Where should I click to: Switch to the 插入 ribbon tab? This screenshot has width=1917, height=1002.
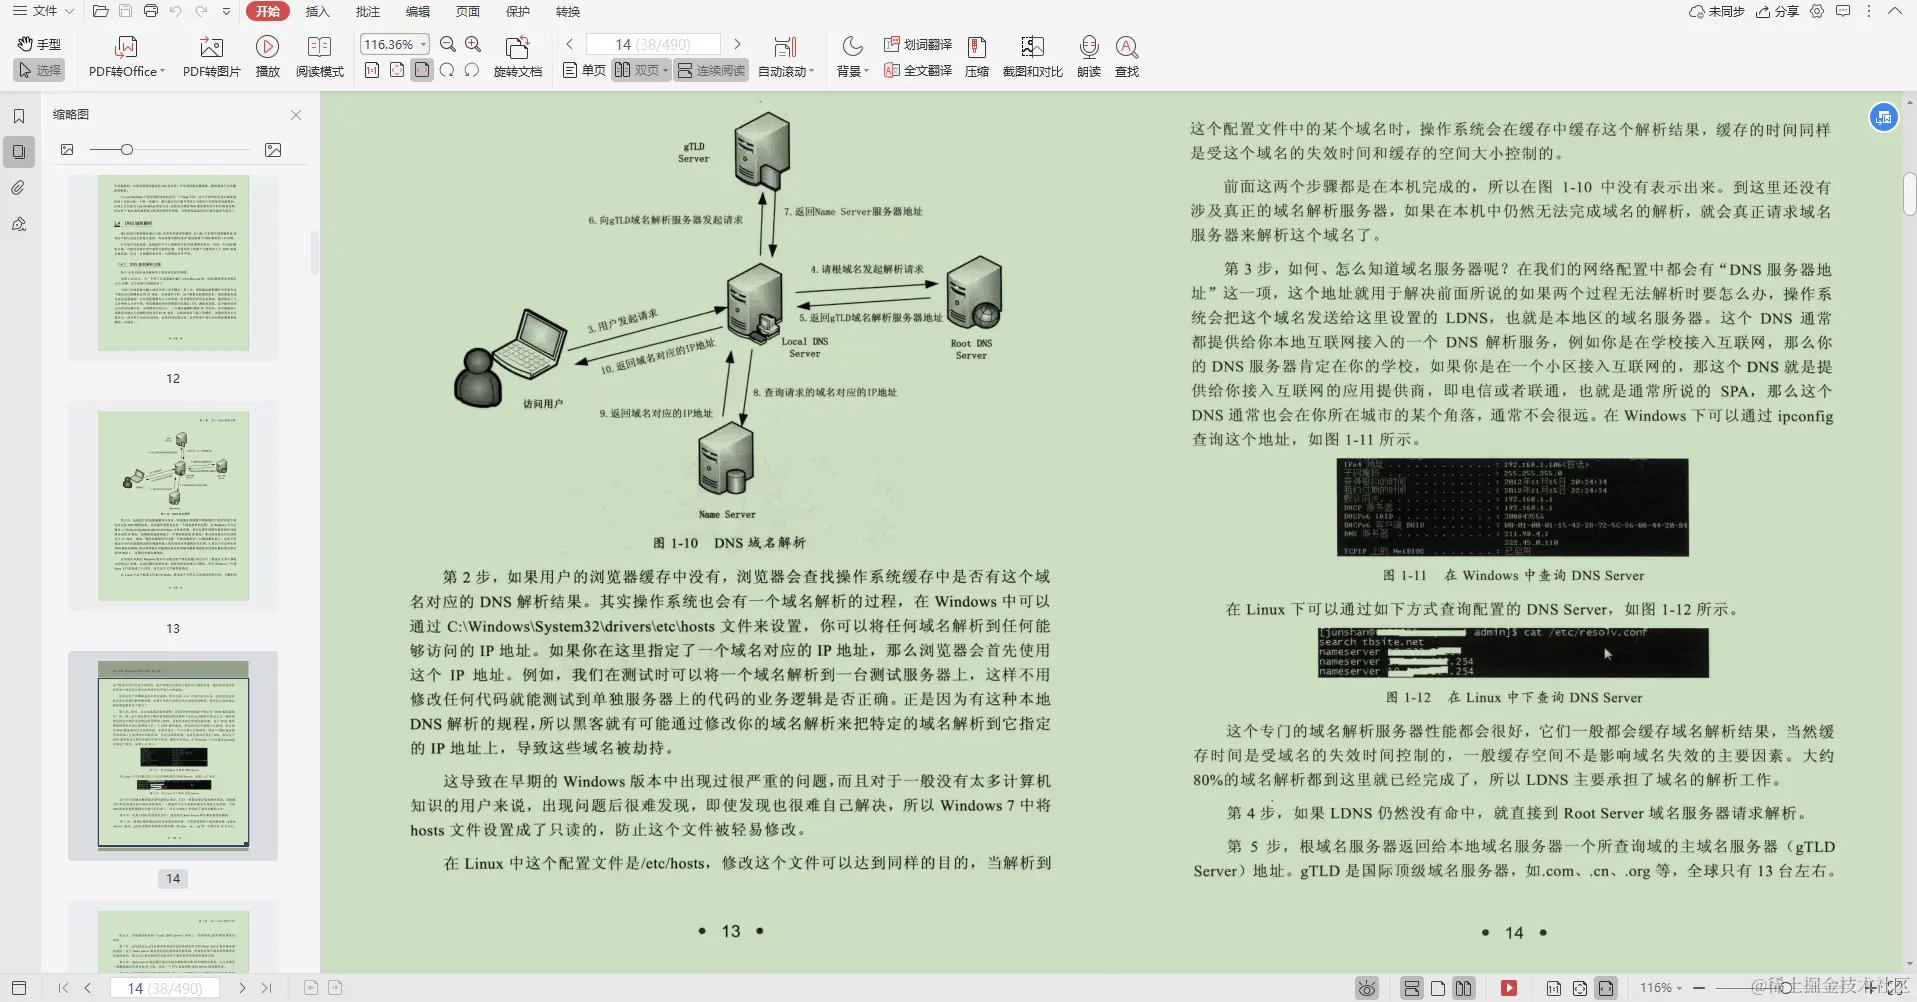tap(316, 12)
